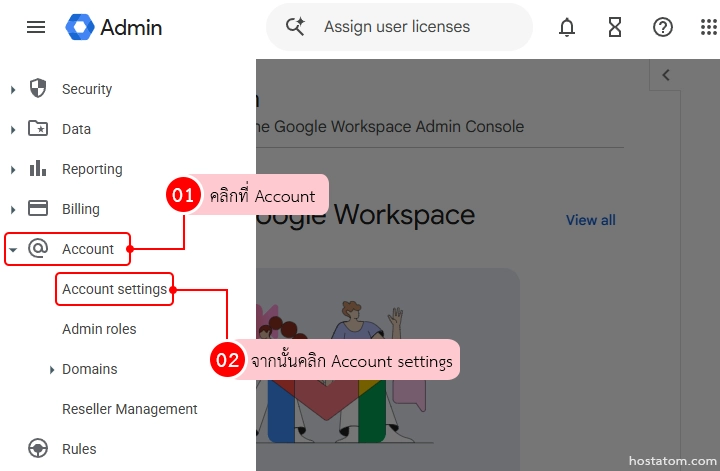Viewport: 720px width, 471px height.
Task: Open Account settings
Action: click(x=114, y=289)
